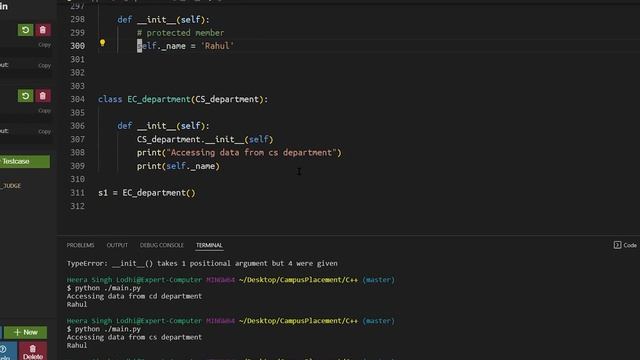
Task: Click the blue Help button beside Delete
Action: pyautogui.click(x=7, y=351)
